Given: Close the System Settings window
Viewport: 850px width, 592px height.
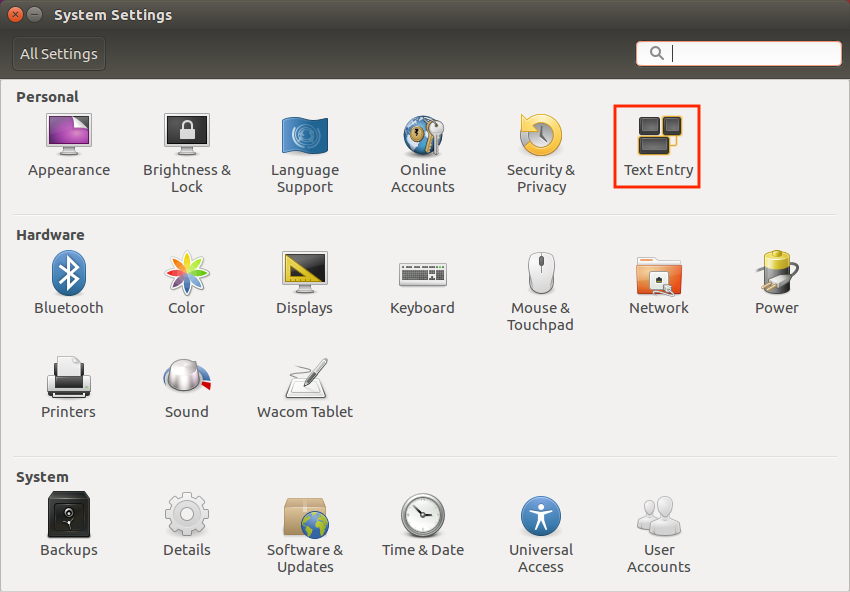Looking at the screenshot, I should point(15,15).
